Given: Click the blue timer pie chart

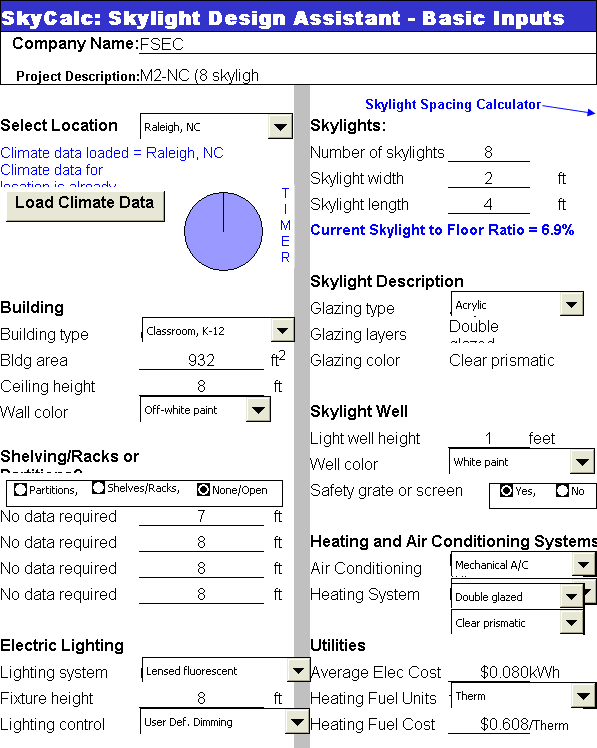Looking at the screenshot, I should click(x=223, y=231).
